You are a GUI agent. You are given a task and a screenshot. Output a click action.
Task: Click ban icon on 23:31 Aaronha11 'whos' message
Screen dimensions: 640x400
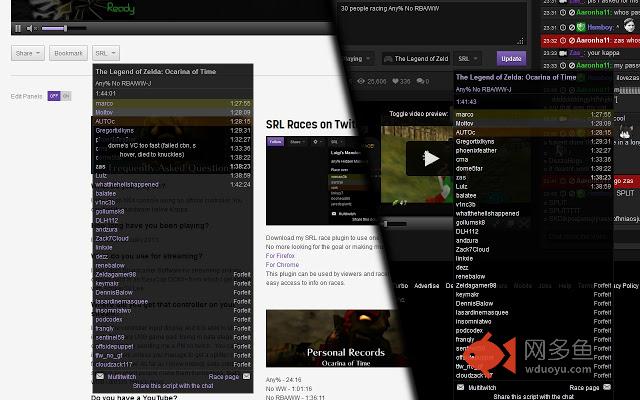pyautogui.click(x=572, y=12)
